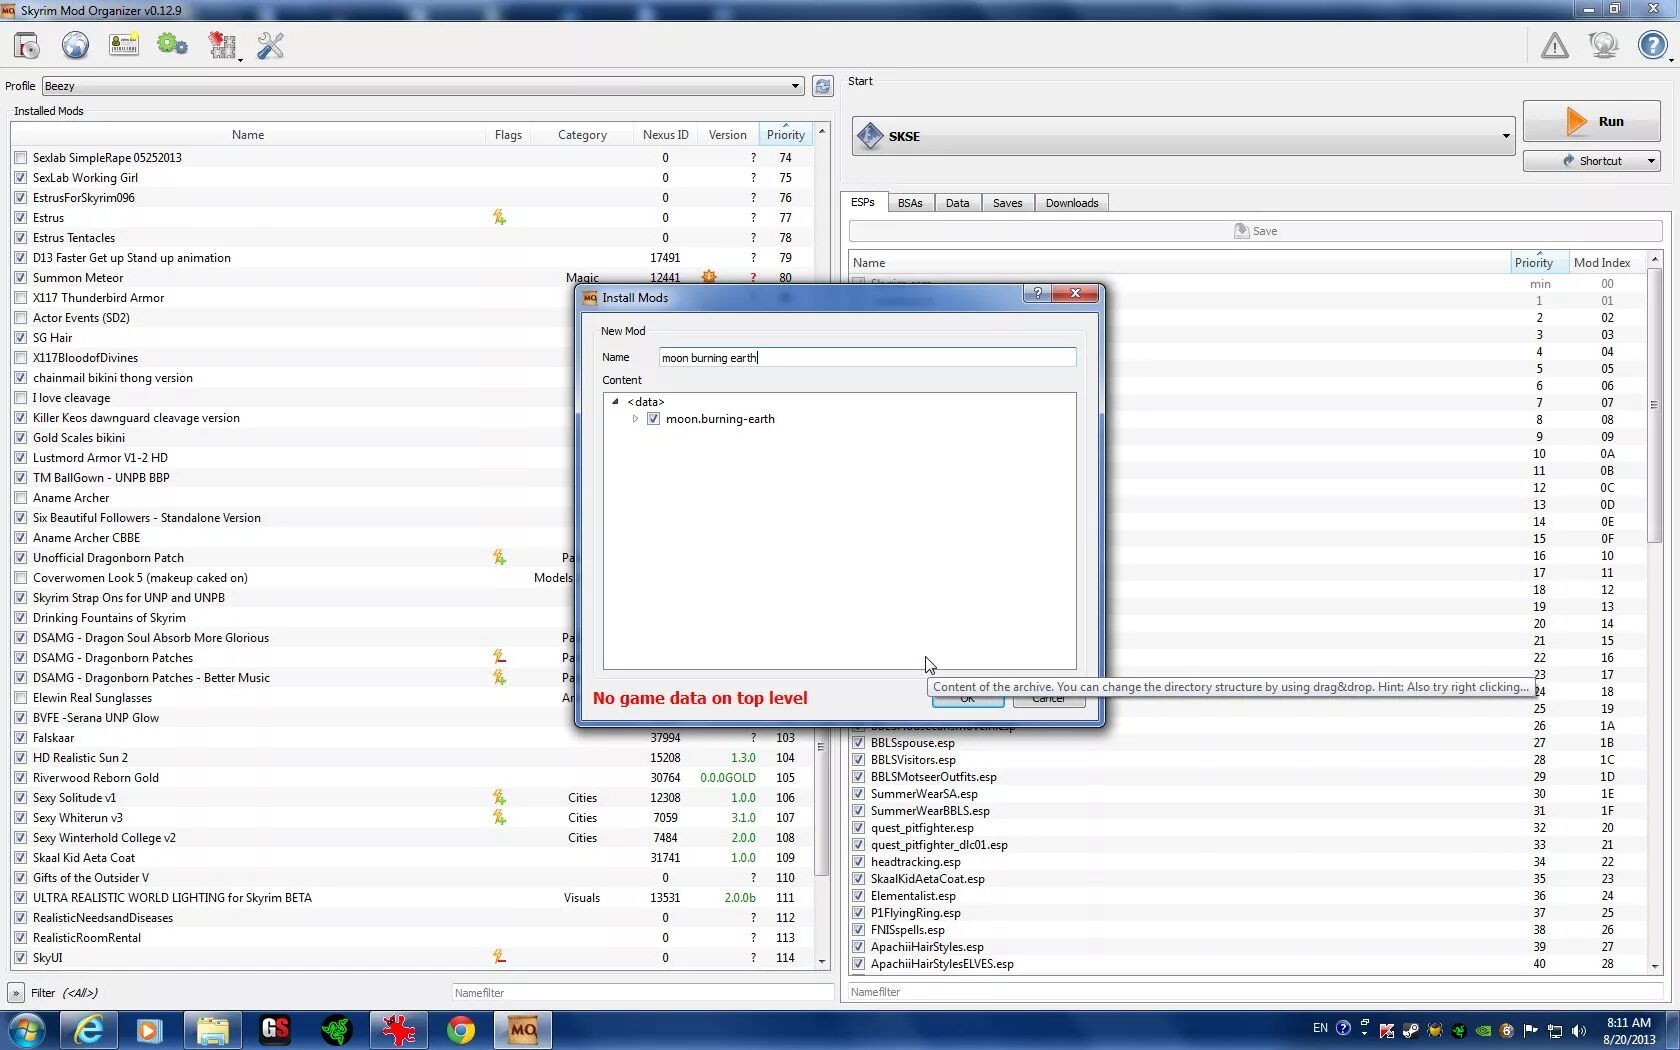Click OK in the Install Mods dialog
1680x1050 pixels.
coord(967,698)
